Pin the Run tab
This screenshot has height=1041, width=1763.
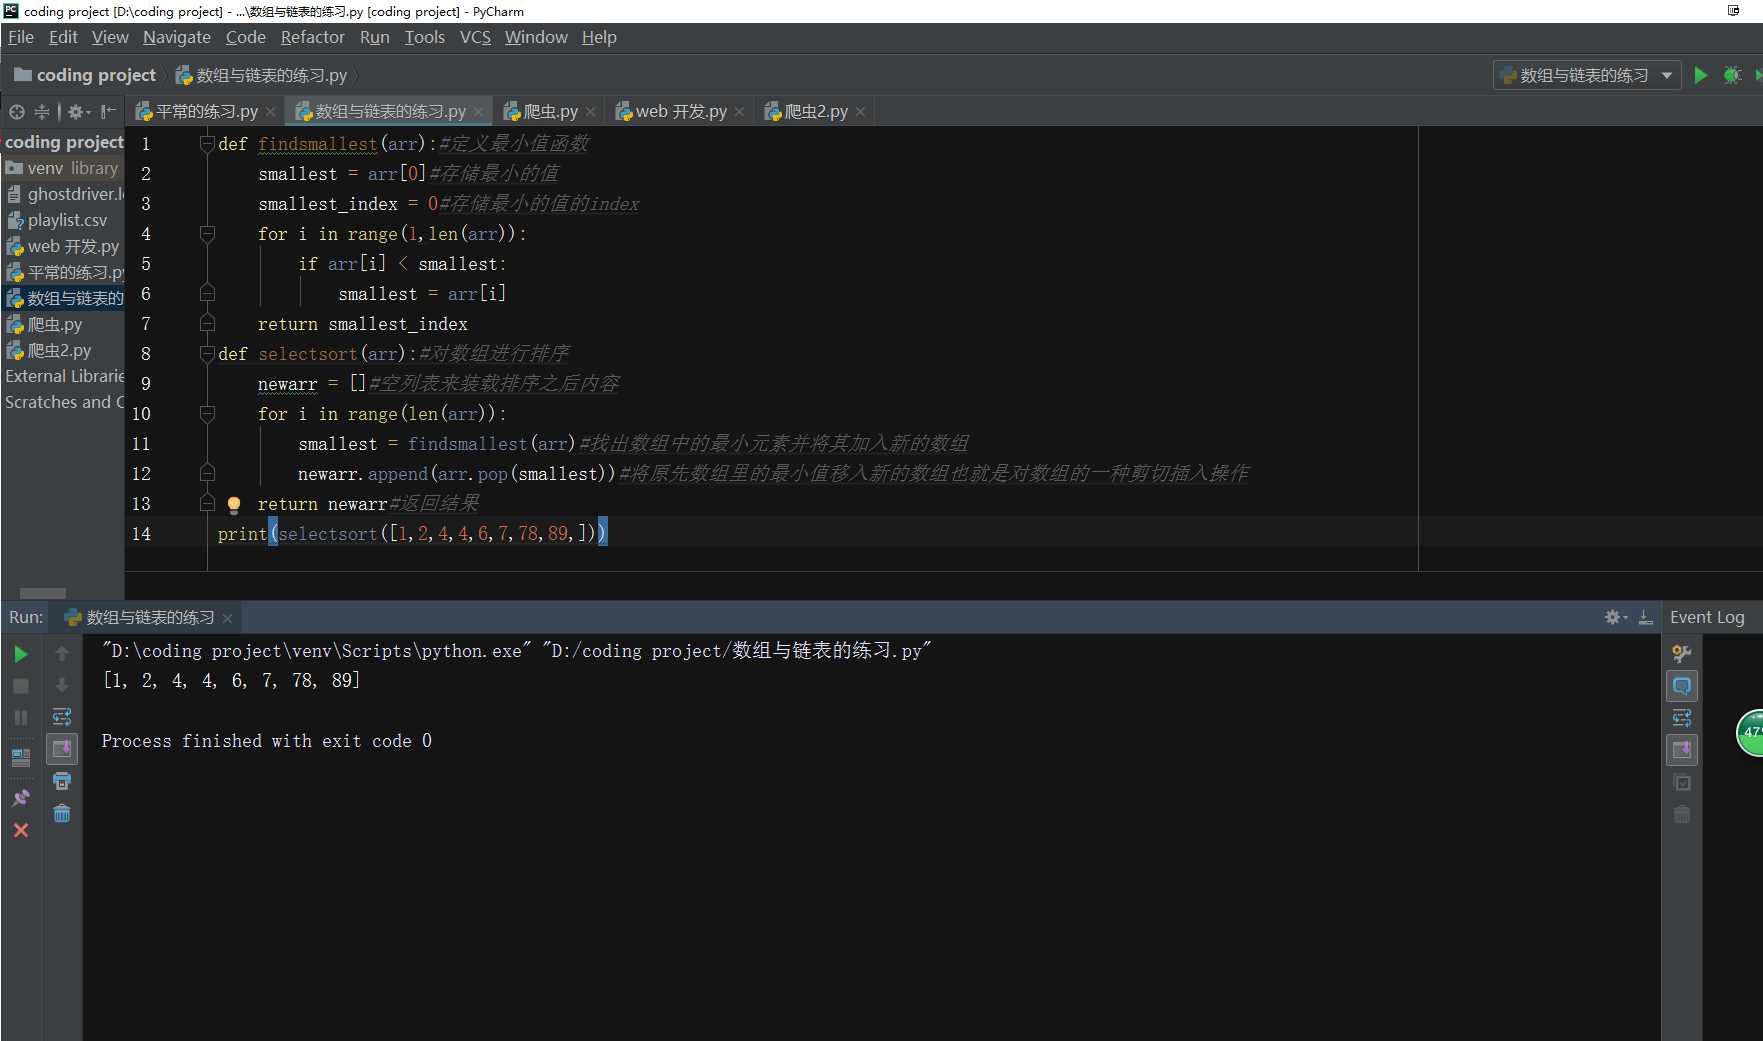click(21, 797)
